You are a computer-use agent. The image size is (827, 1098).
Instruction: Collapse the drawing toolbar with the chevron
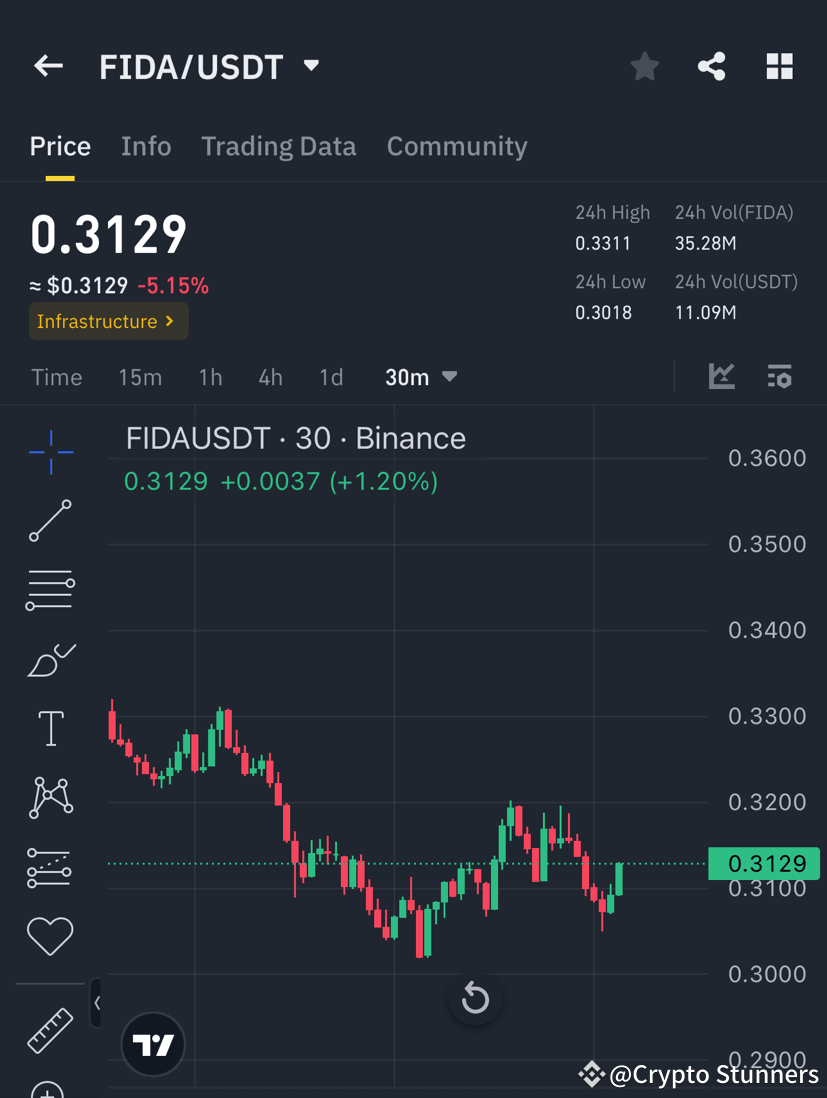pos(97,1003)
